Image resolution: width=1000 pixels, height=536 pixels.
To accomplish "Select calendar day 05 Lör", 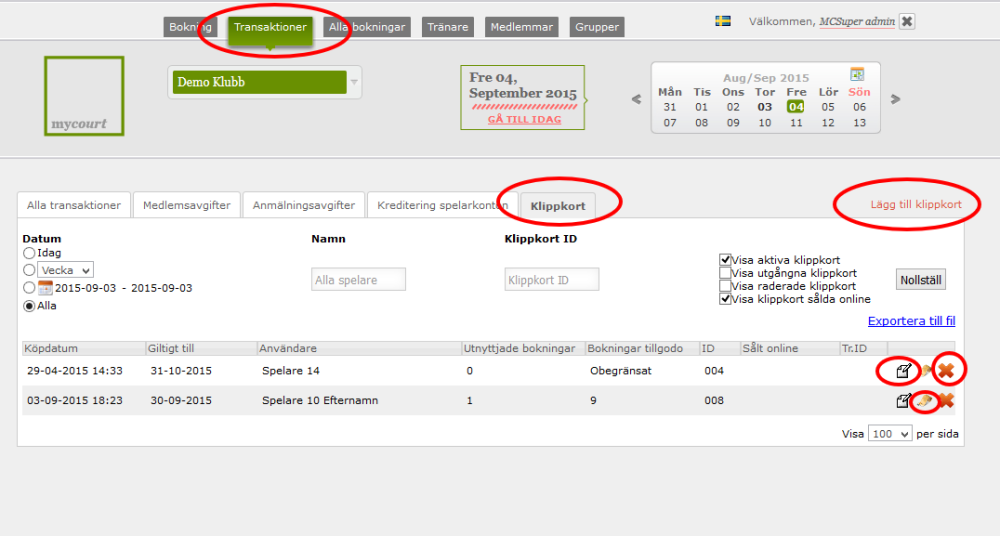I will (828, 107).
